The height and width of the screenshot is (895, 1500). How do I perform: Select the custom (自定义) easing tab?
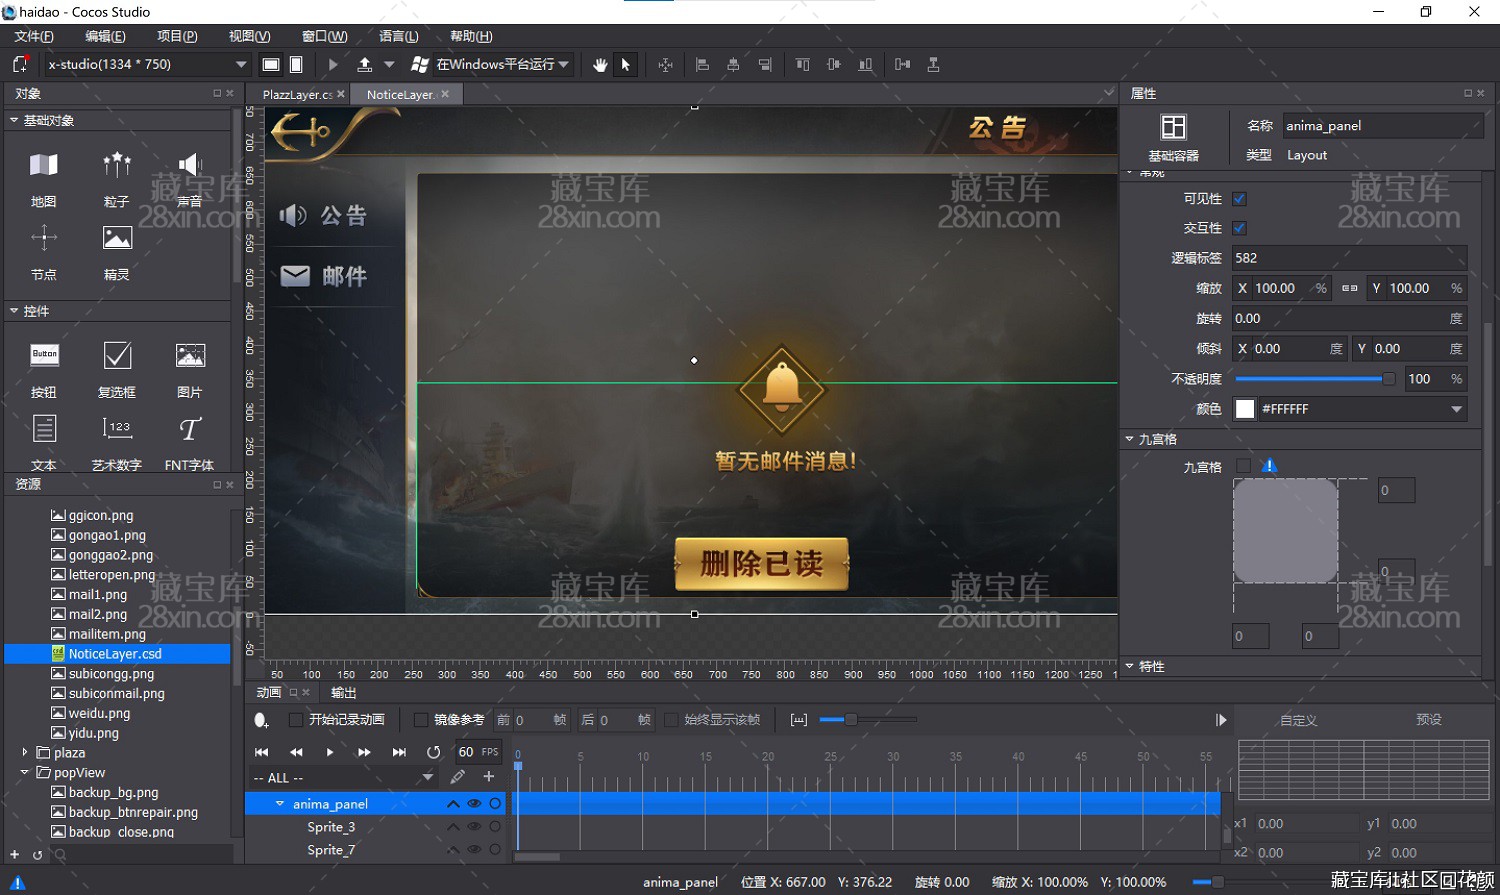[x=1299, y=720]
